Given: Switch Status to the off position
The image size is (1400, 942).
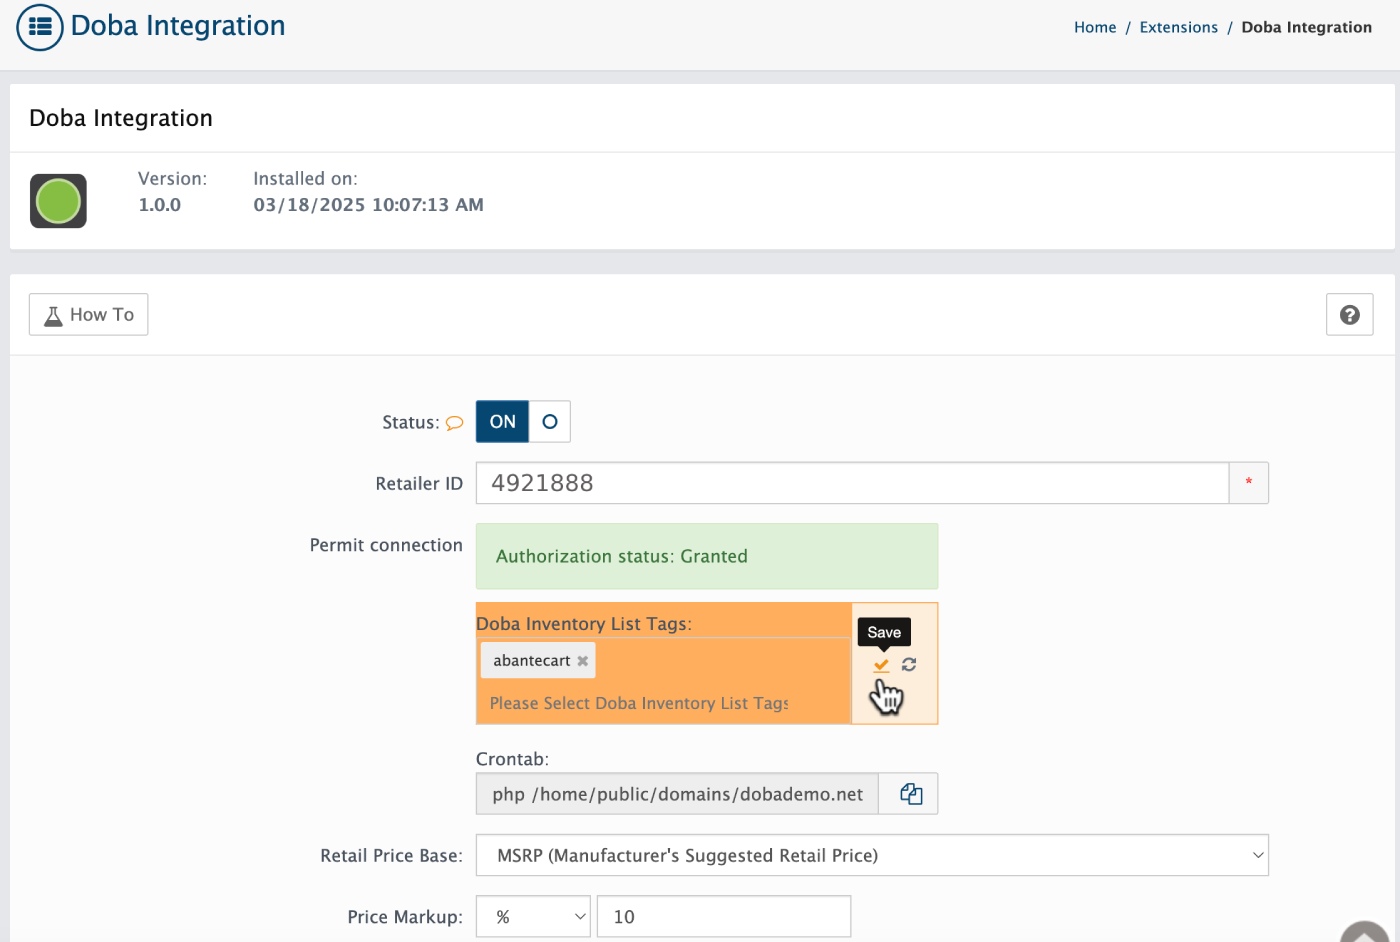Looking at the screenshot, I should click(x=549, y=422).
